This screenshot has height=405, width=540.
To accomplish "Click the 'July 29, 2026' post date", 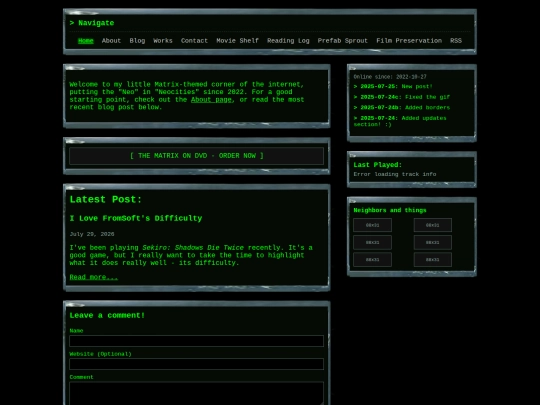I will 92,234.
